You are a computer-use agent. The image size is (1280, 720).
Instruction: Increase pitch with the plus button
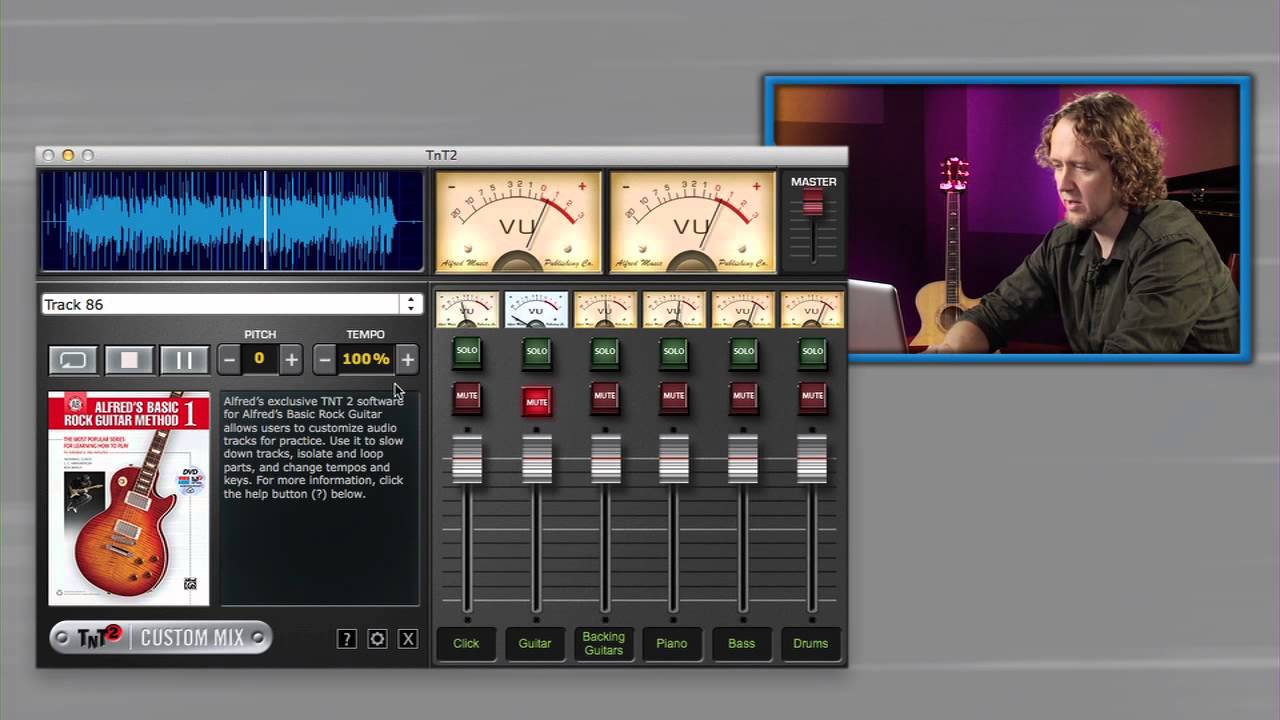[290, 359]
